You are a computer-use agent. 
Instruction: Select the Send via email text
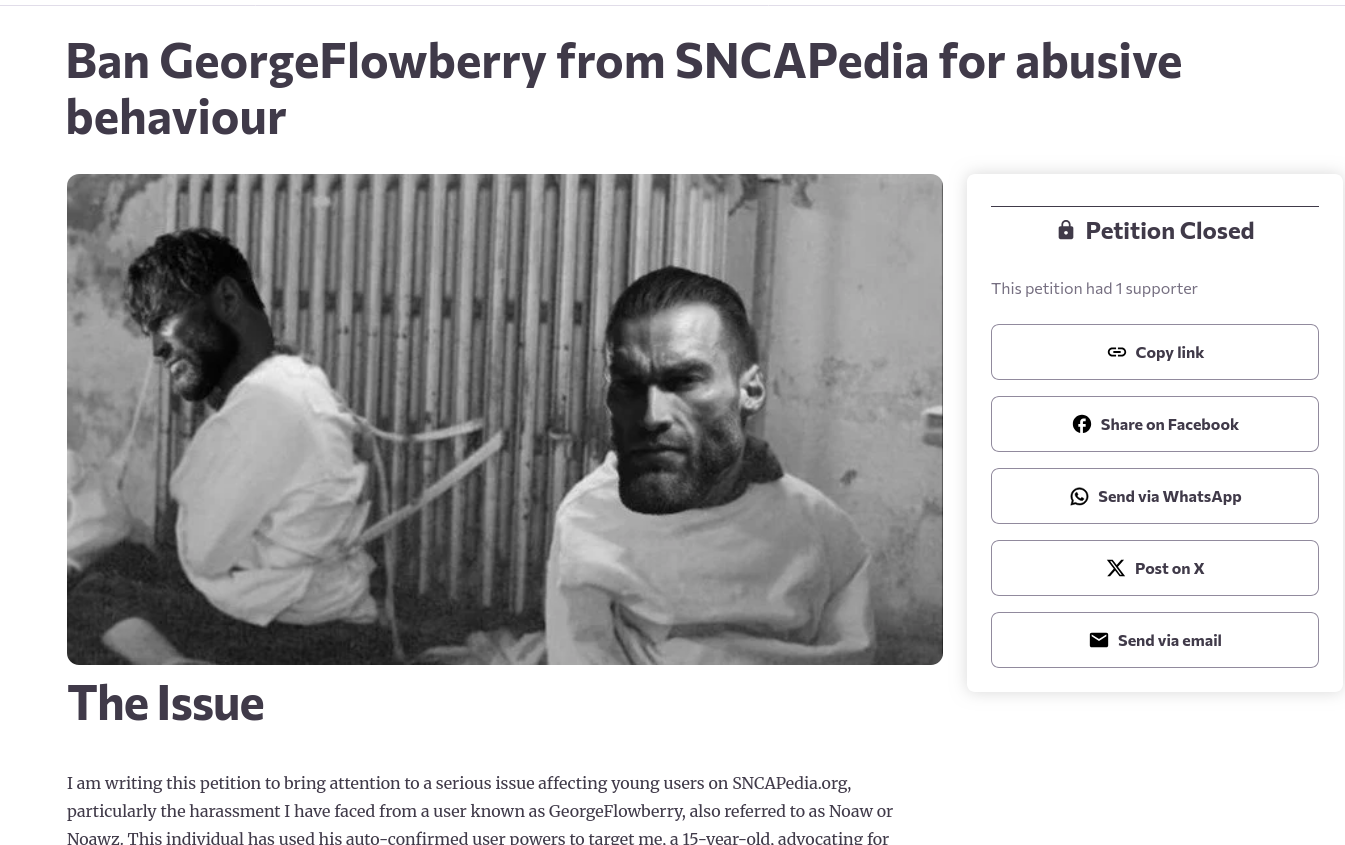(1169, 640)
